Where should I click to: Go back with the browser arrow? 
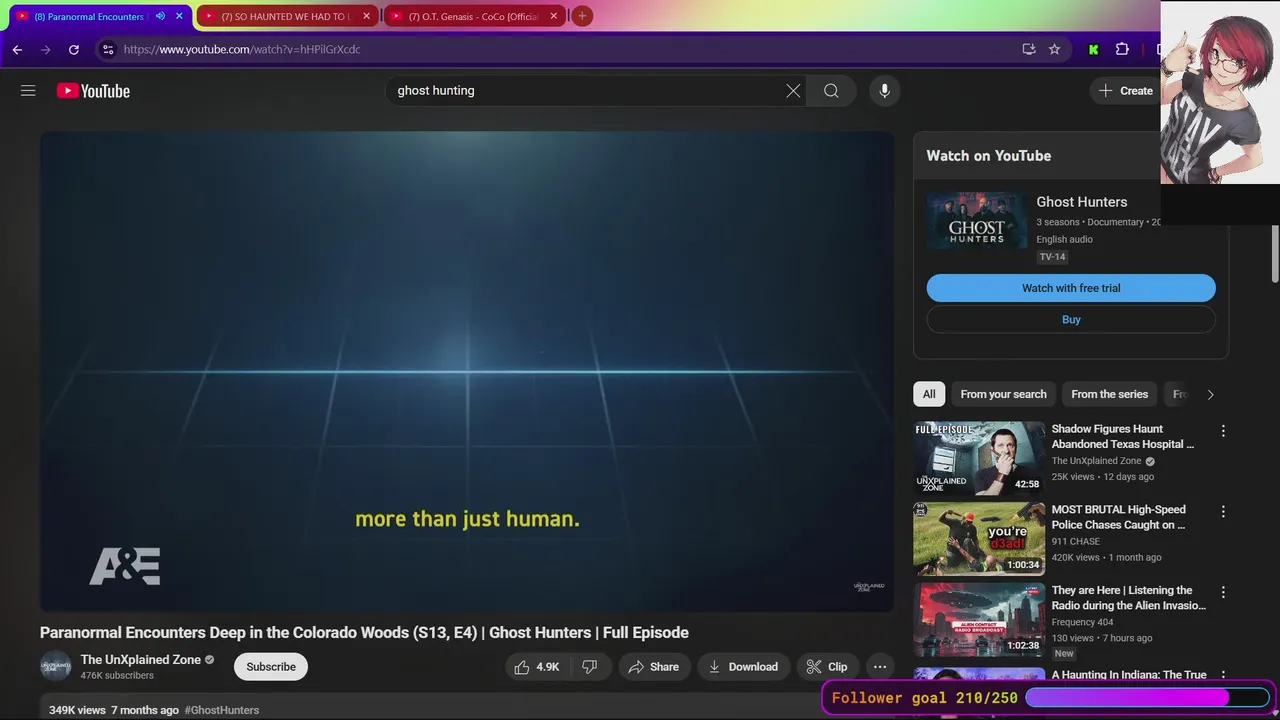[17, 49]
